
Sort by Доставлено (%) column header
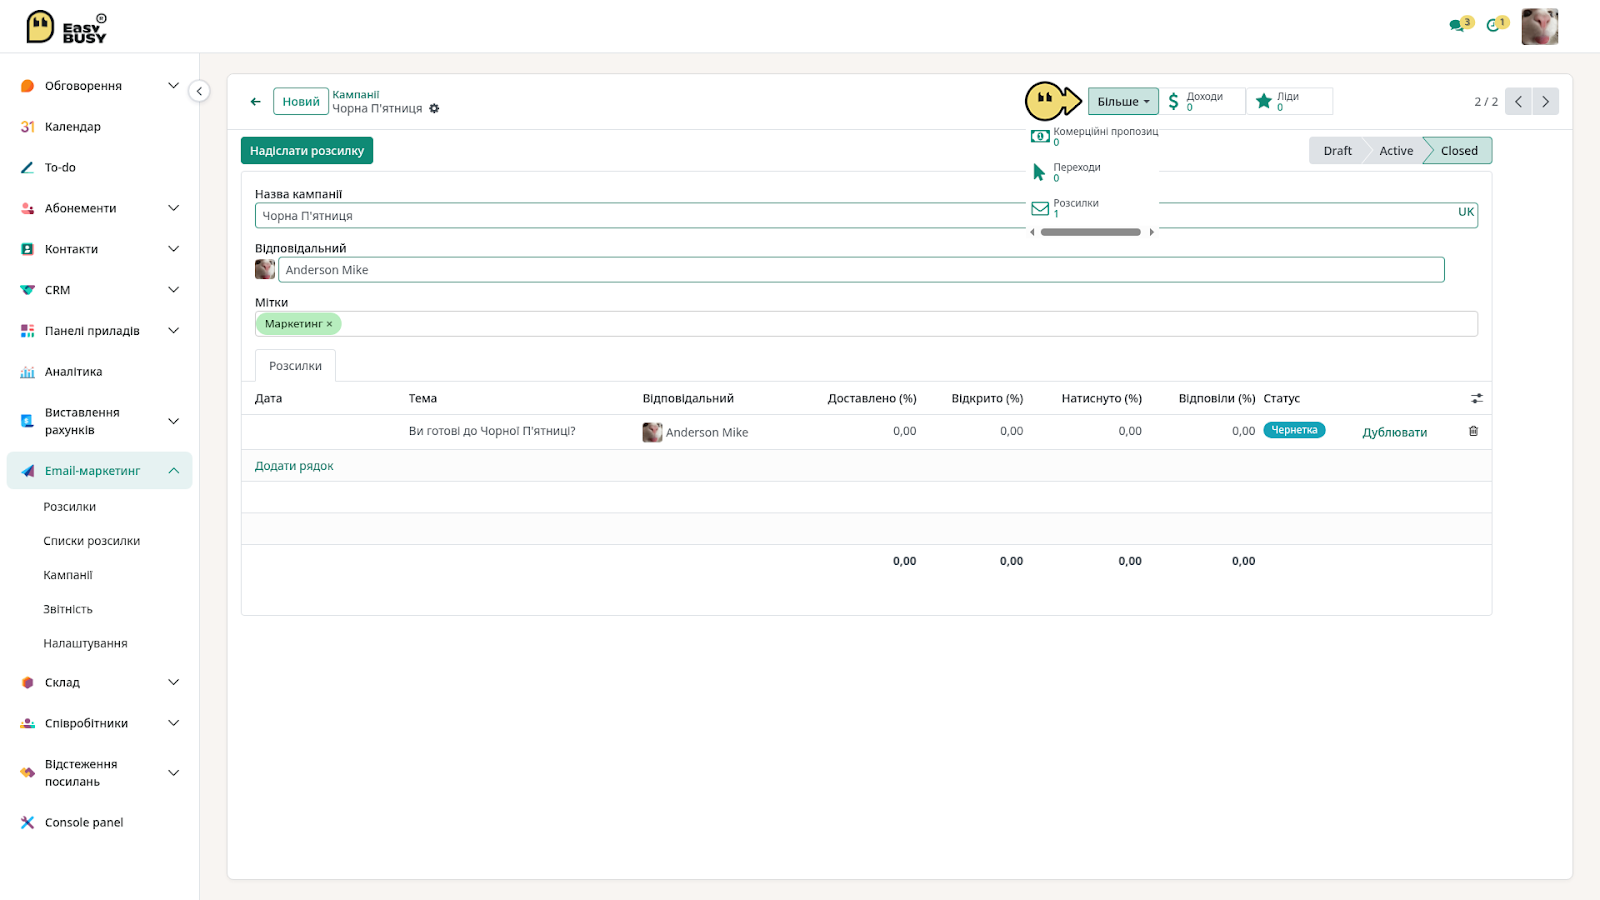coord(872,398)
